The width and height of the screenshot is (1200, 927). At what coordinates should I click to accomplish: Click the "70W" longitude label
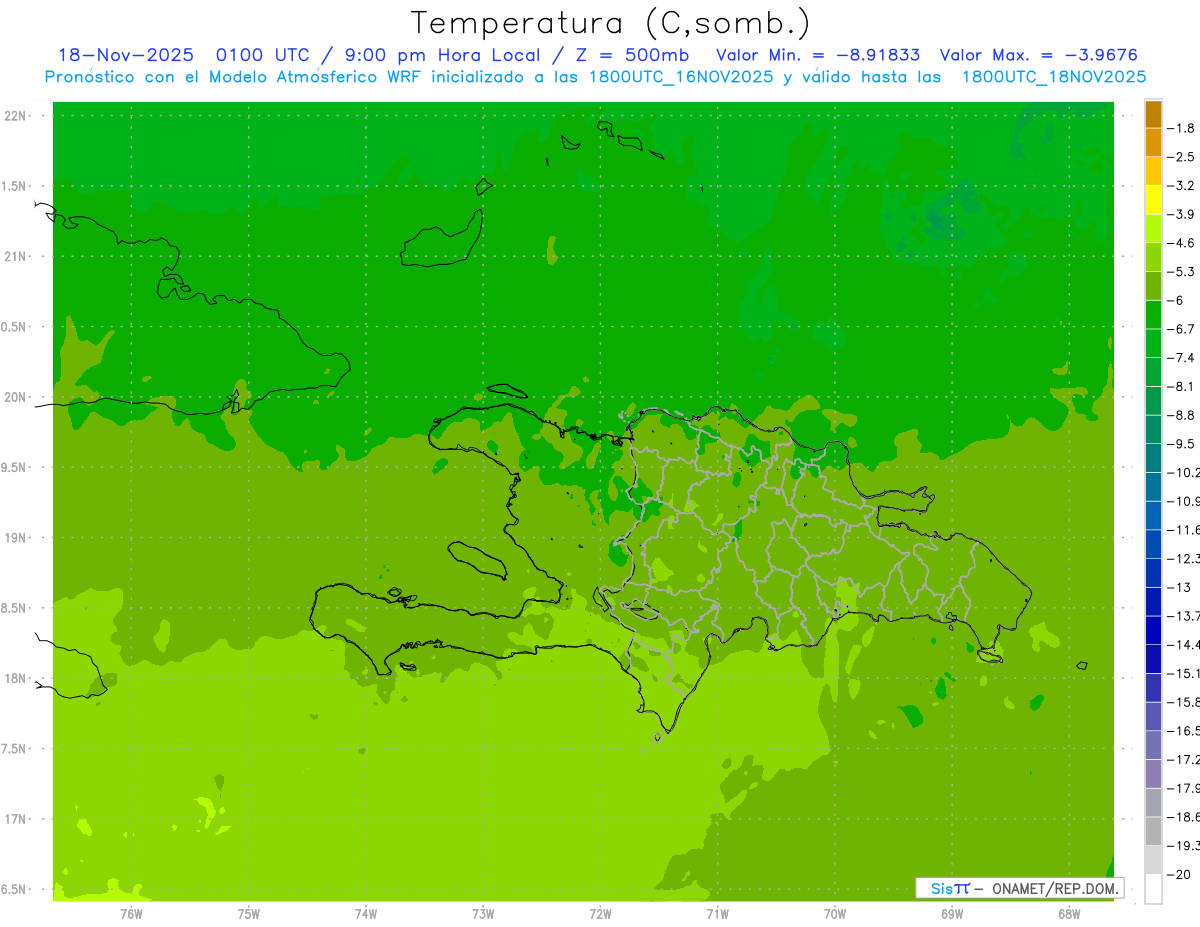[x=834, y=913]
